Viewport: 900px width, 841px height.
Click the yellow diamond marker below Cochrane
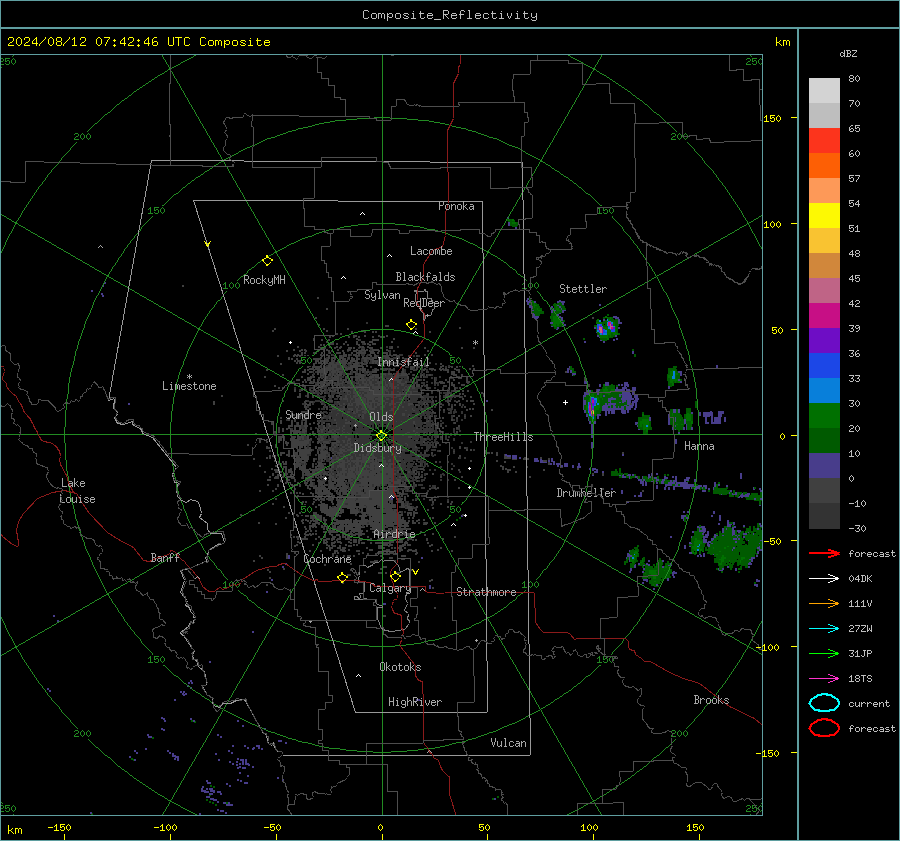tap(343, 577)
